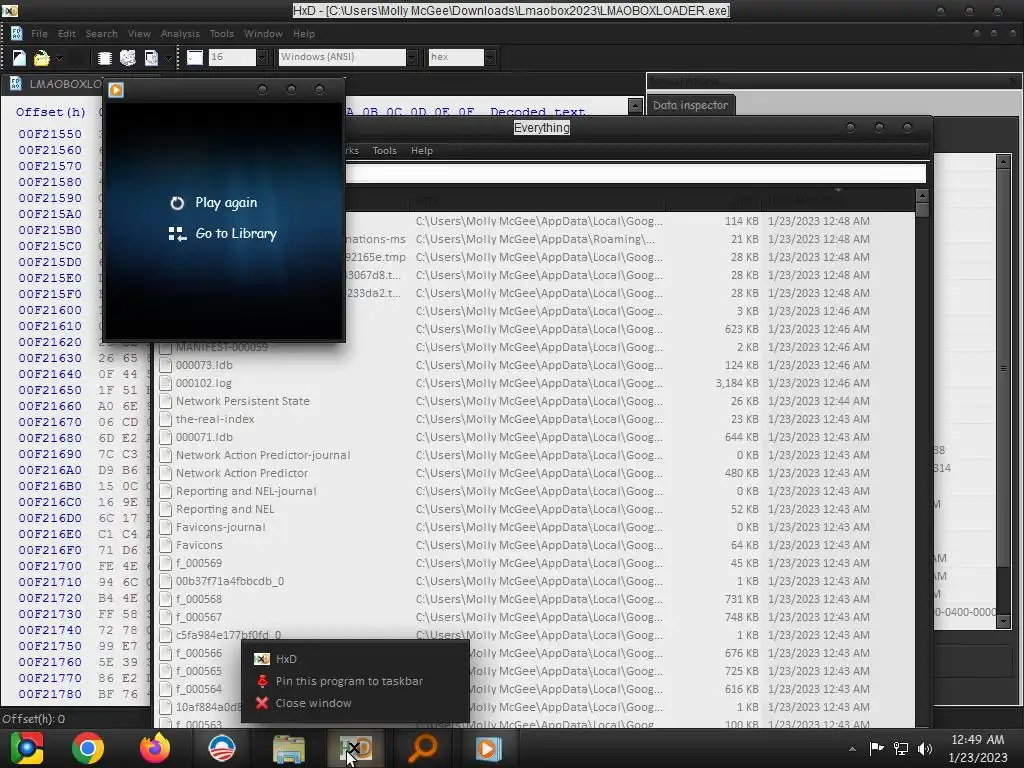Click the Action Center flag tray icon
This screenshot has height=768, width=1024.
(876, 748)
